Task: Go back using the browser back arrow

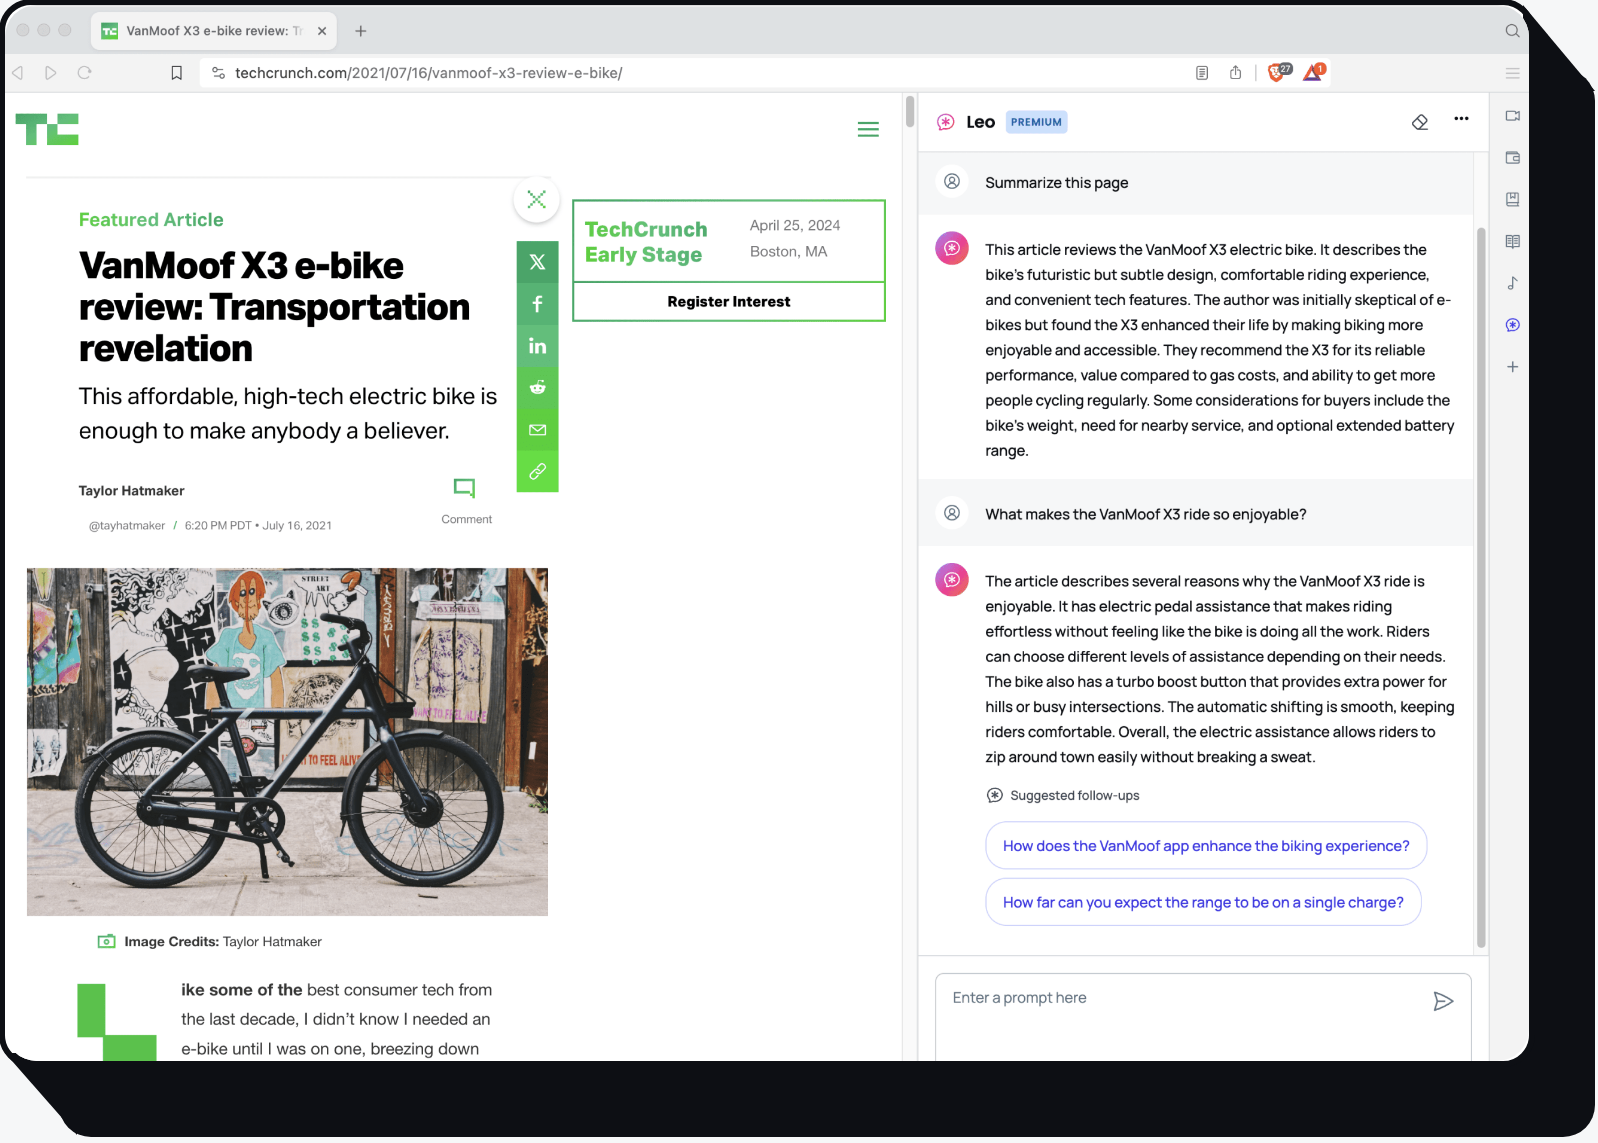Action: 17,73
